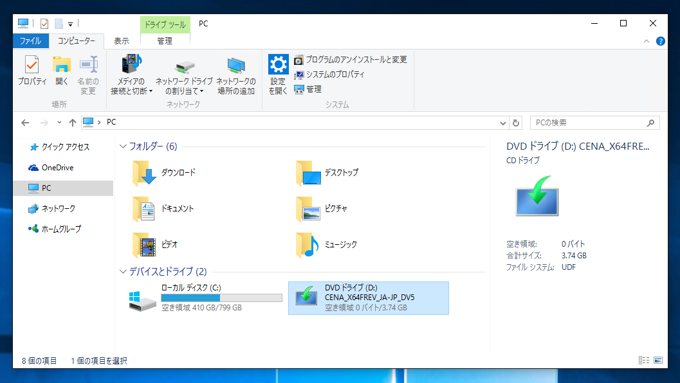
Task: Select the ミュージック folder
Action: (327, 245)
